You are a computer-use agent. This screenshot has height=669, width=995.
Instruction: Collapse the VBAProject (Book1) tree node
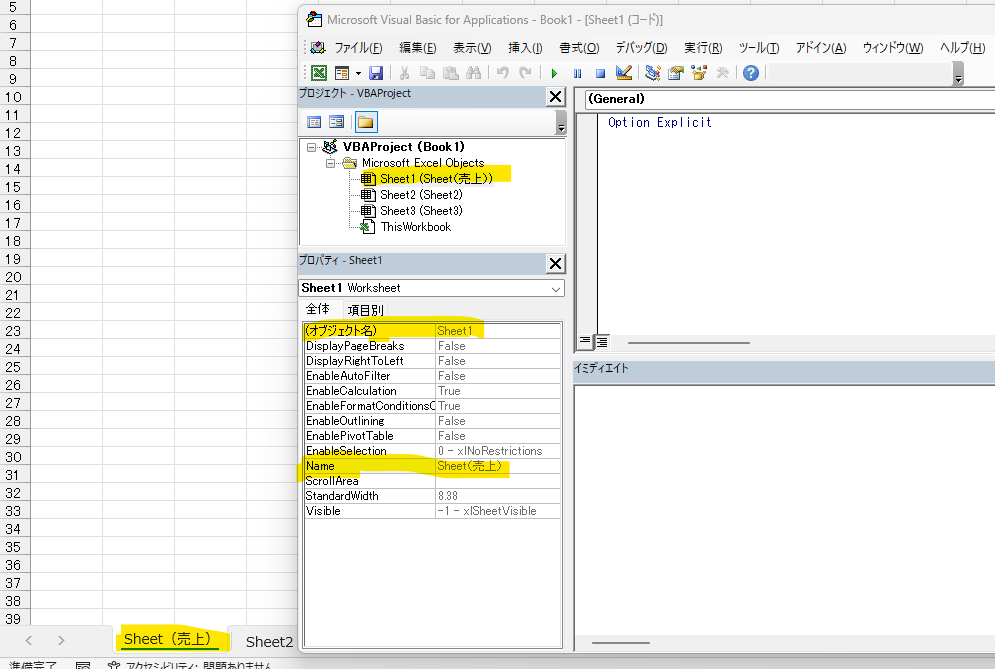click(311, 147)
